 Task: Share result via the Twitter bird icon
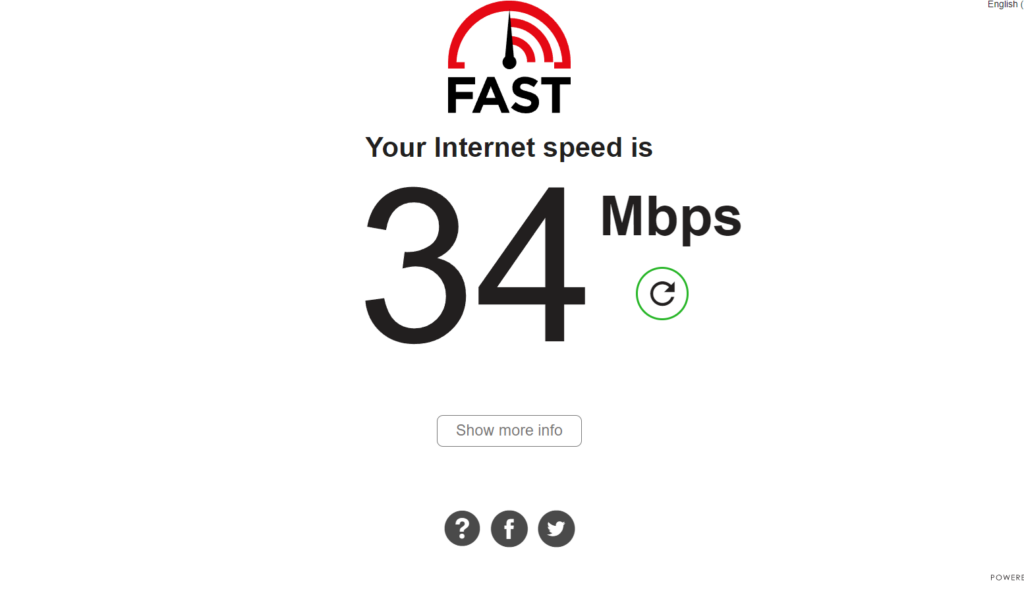point(556,528)
